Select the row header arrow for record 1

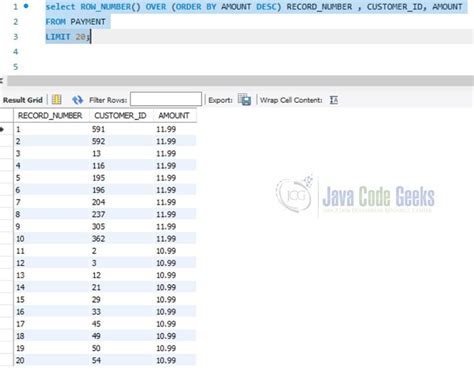coord(2,129)
